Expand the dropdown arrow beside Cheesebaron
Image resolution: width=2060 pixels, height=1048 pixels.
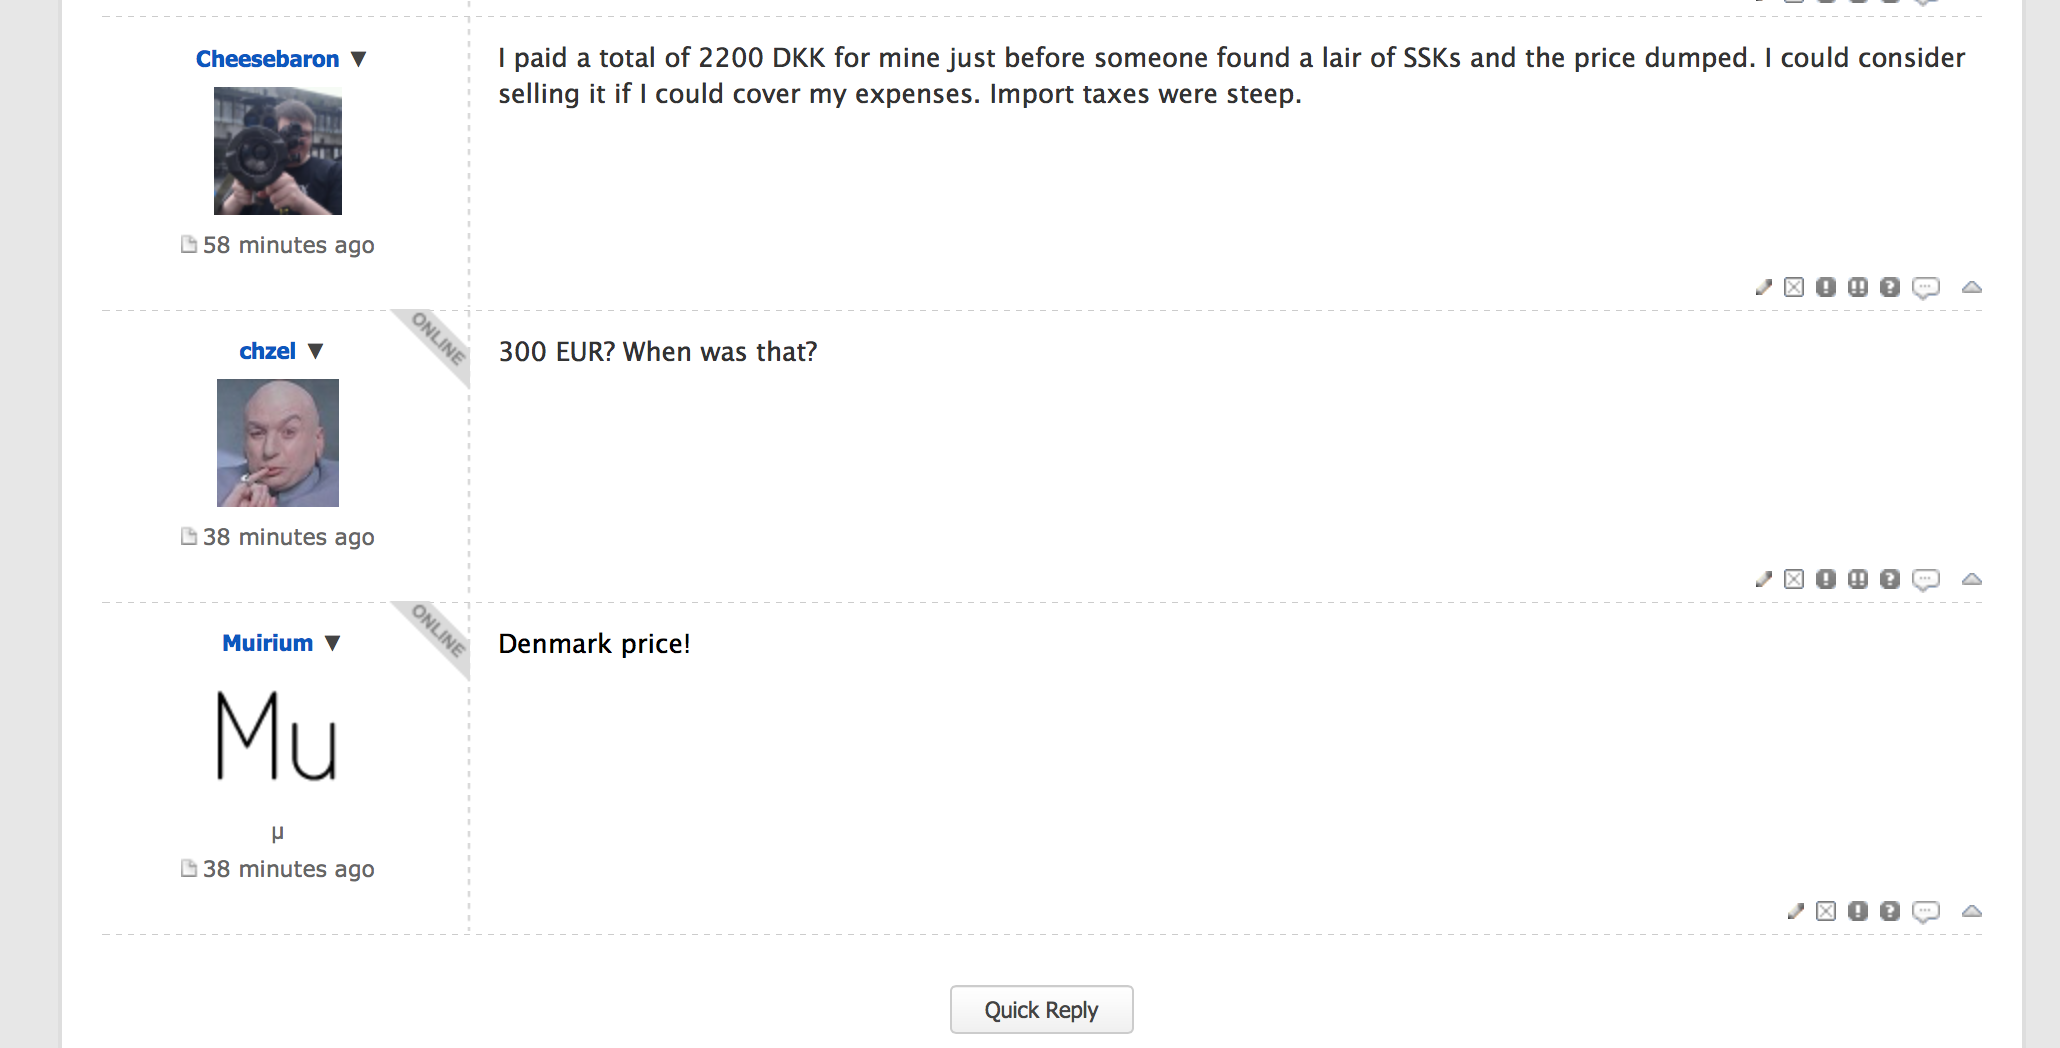pos(359,59)
